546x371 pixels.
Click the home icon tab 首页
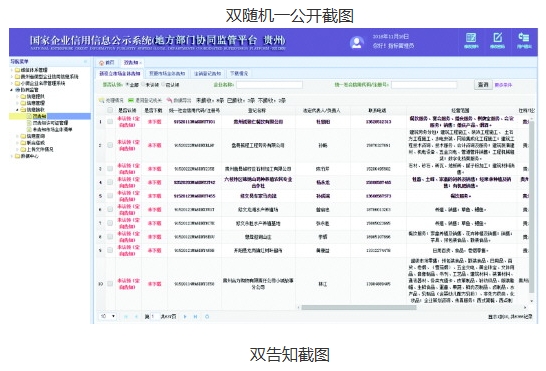point(106,63)
